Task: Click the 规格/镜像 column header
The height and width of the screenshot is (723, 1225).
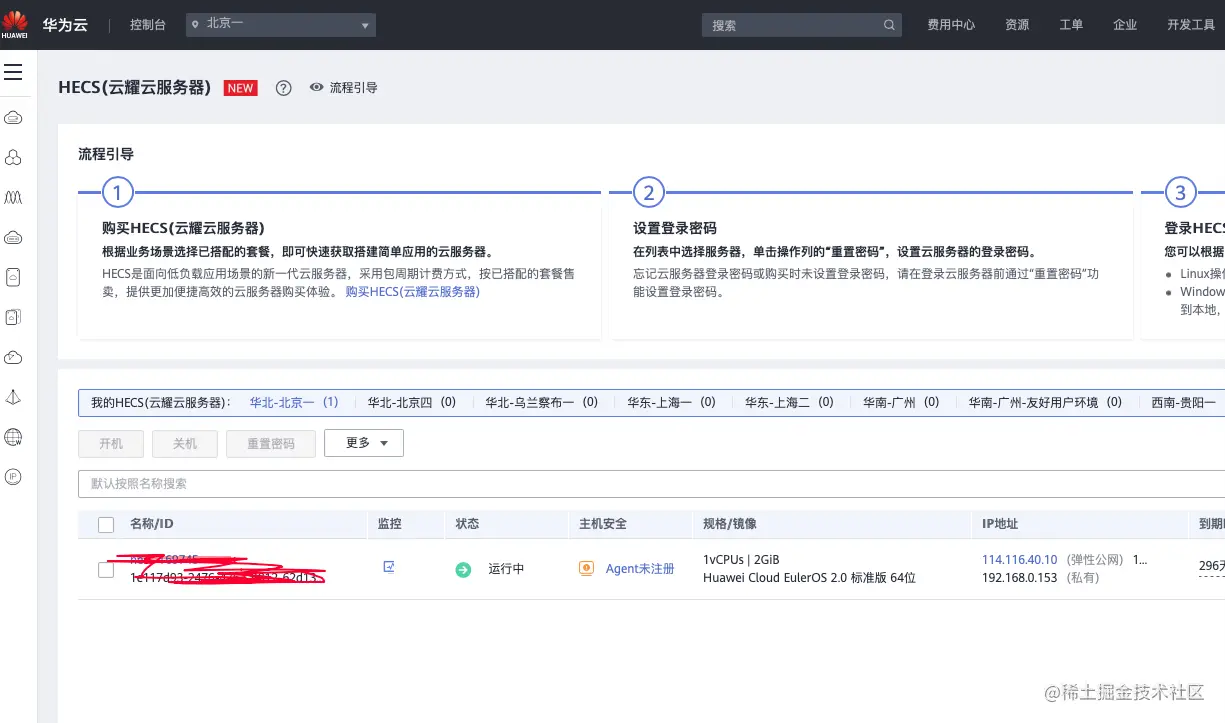Action: [730, 524]
